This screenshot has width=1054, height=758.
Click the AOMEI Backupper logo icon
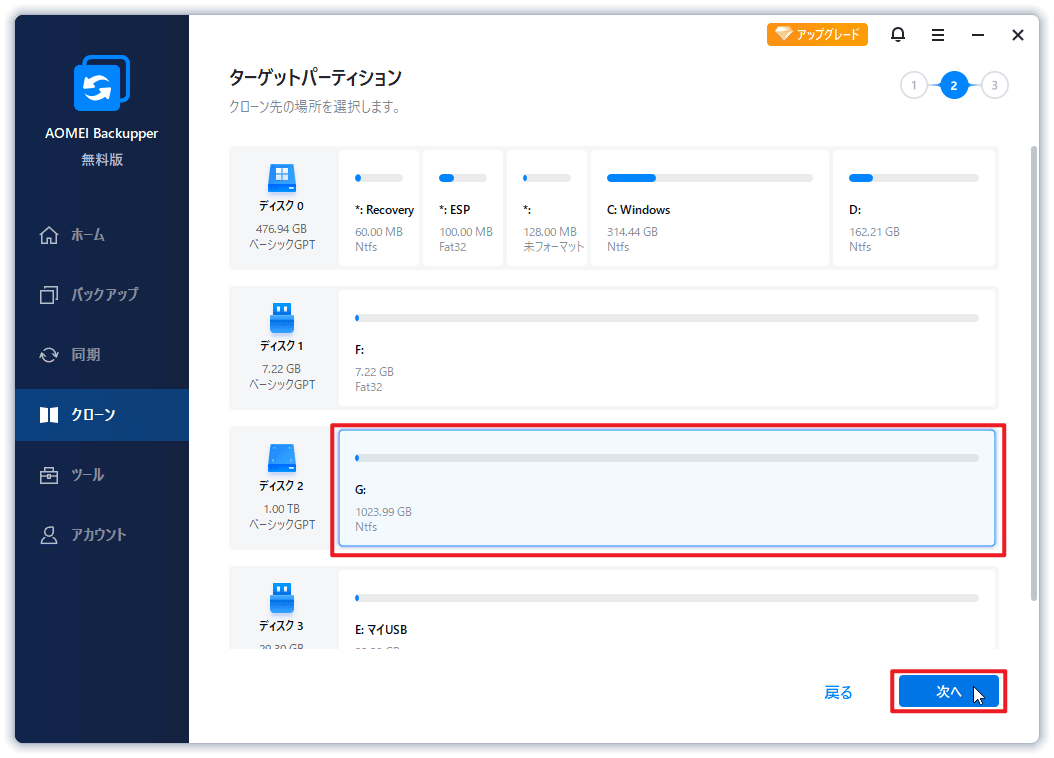click(x=102, y=83)
